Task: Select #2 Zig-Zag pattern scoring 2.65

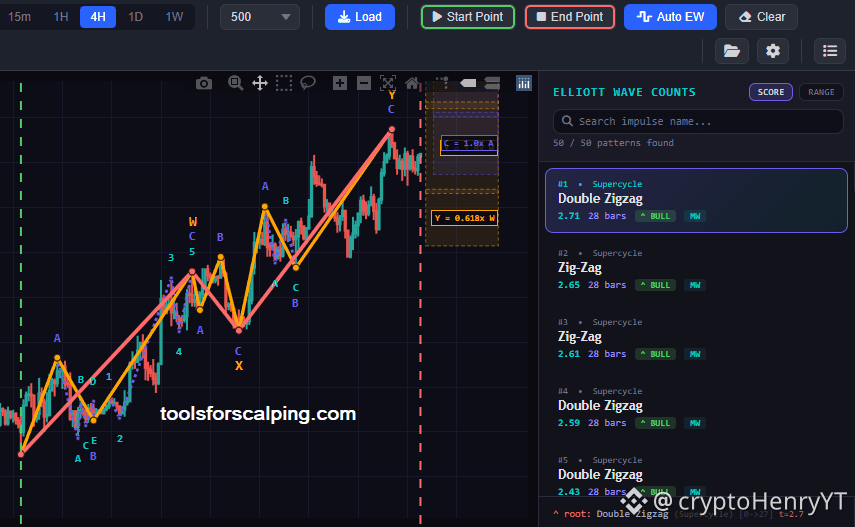Action: click(x=696, y=269)
